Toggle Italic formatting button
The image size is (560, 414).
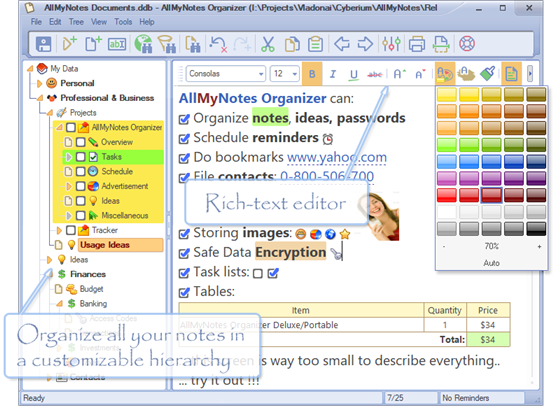(x=333, y=74)
